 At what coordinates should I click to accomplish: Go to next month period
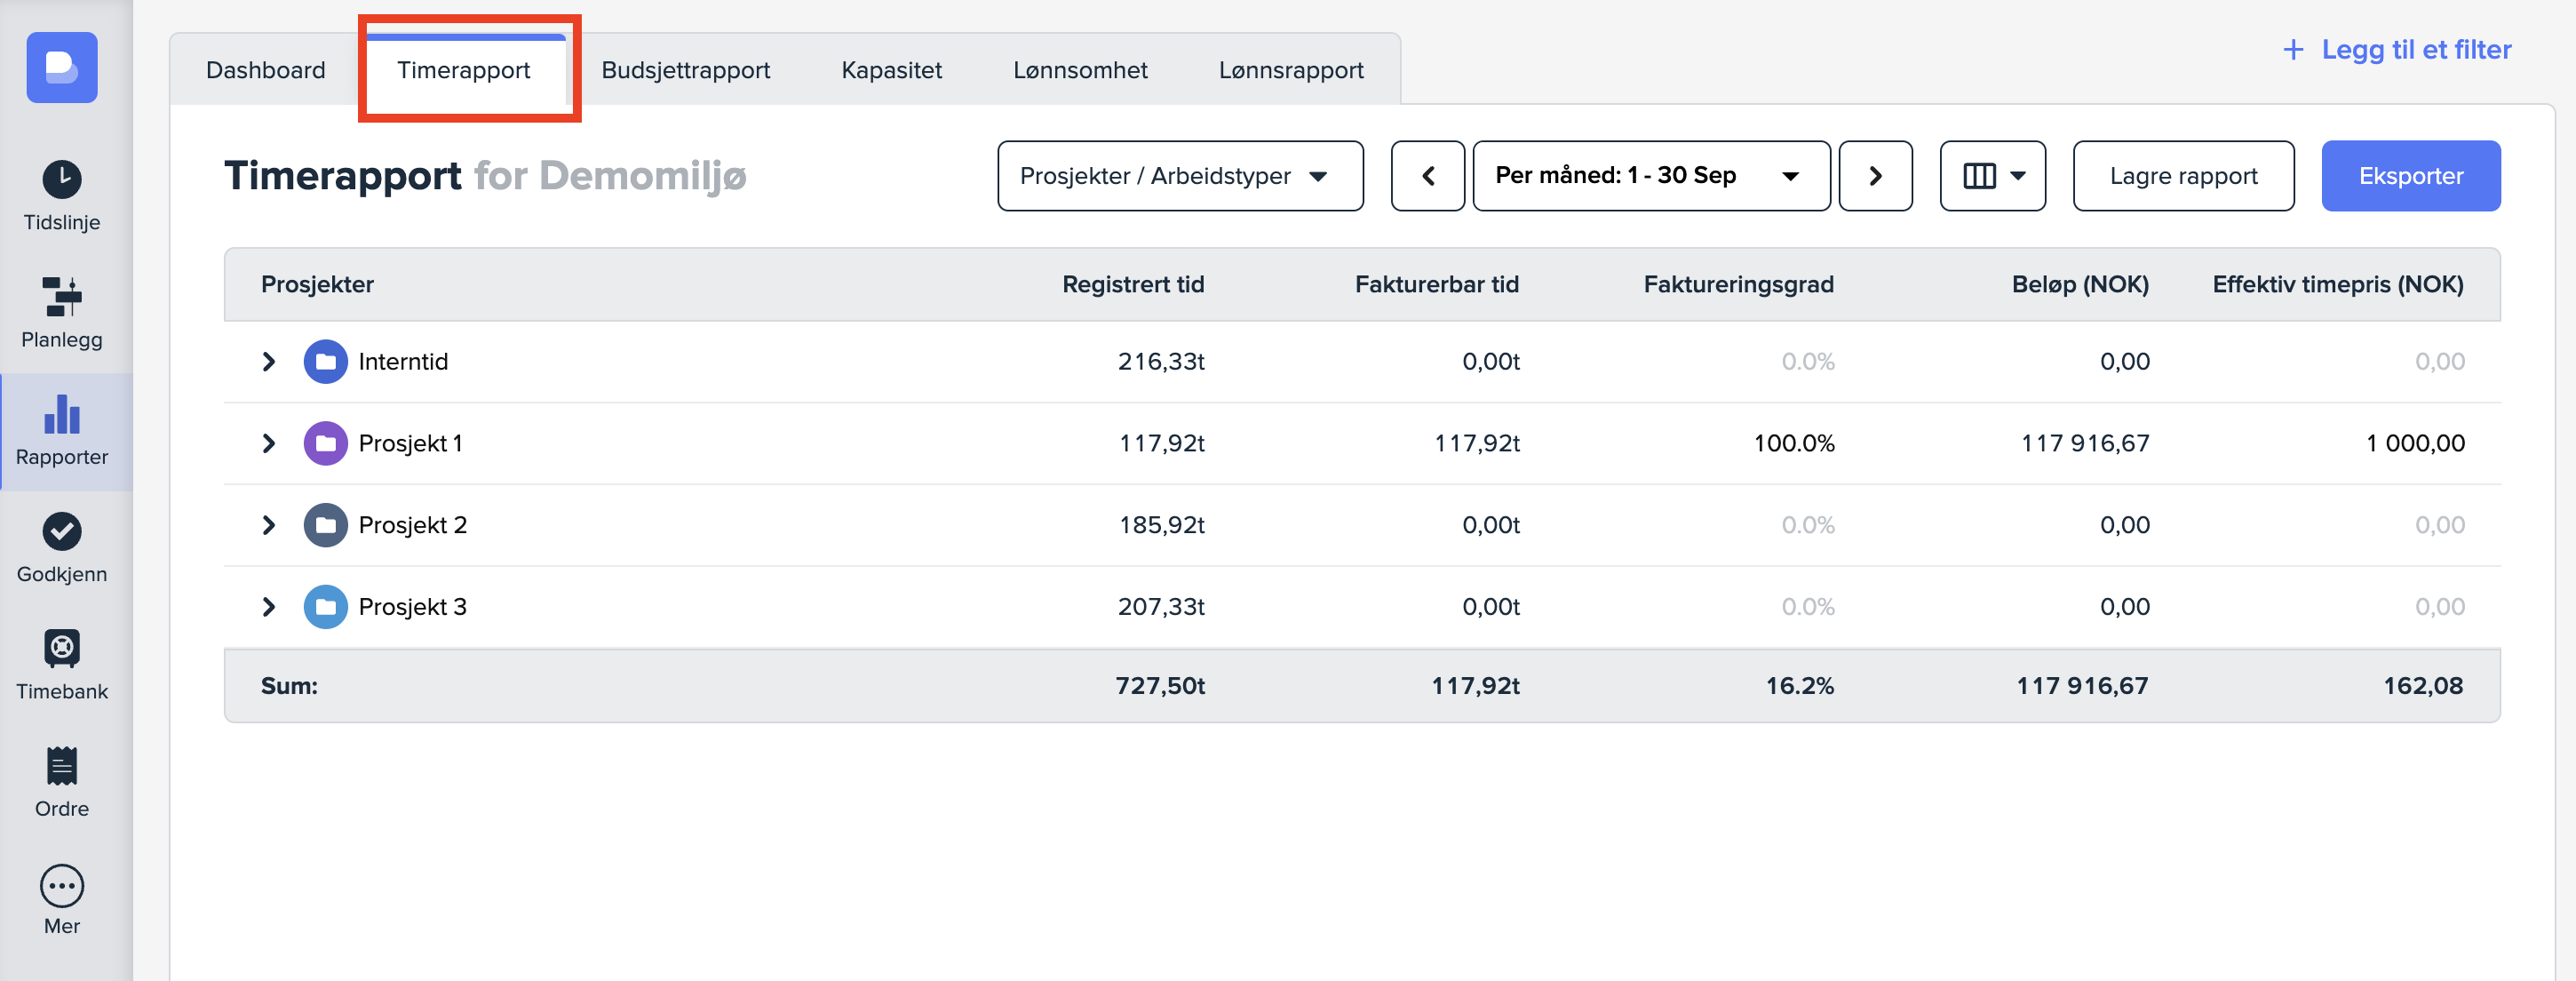click(1875, 176)
